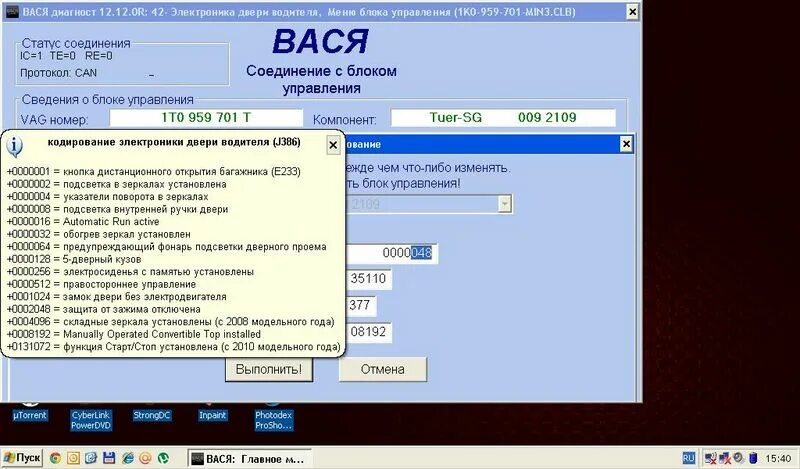Click line '+0000512 = правостороннее управление'
Viewport: 800px width, 469px height.
[x=101, y=284]
